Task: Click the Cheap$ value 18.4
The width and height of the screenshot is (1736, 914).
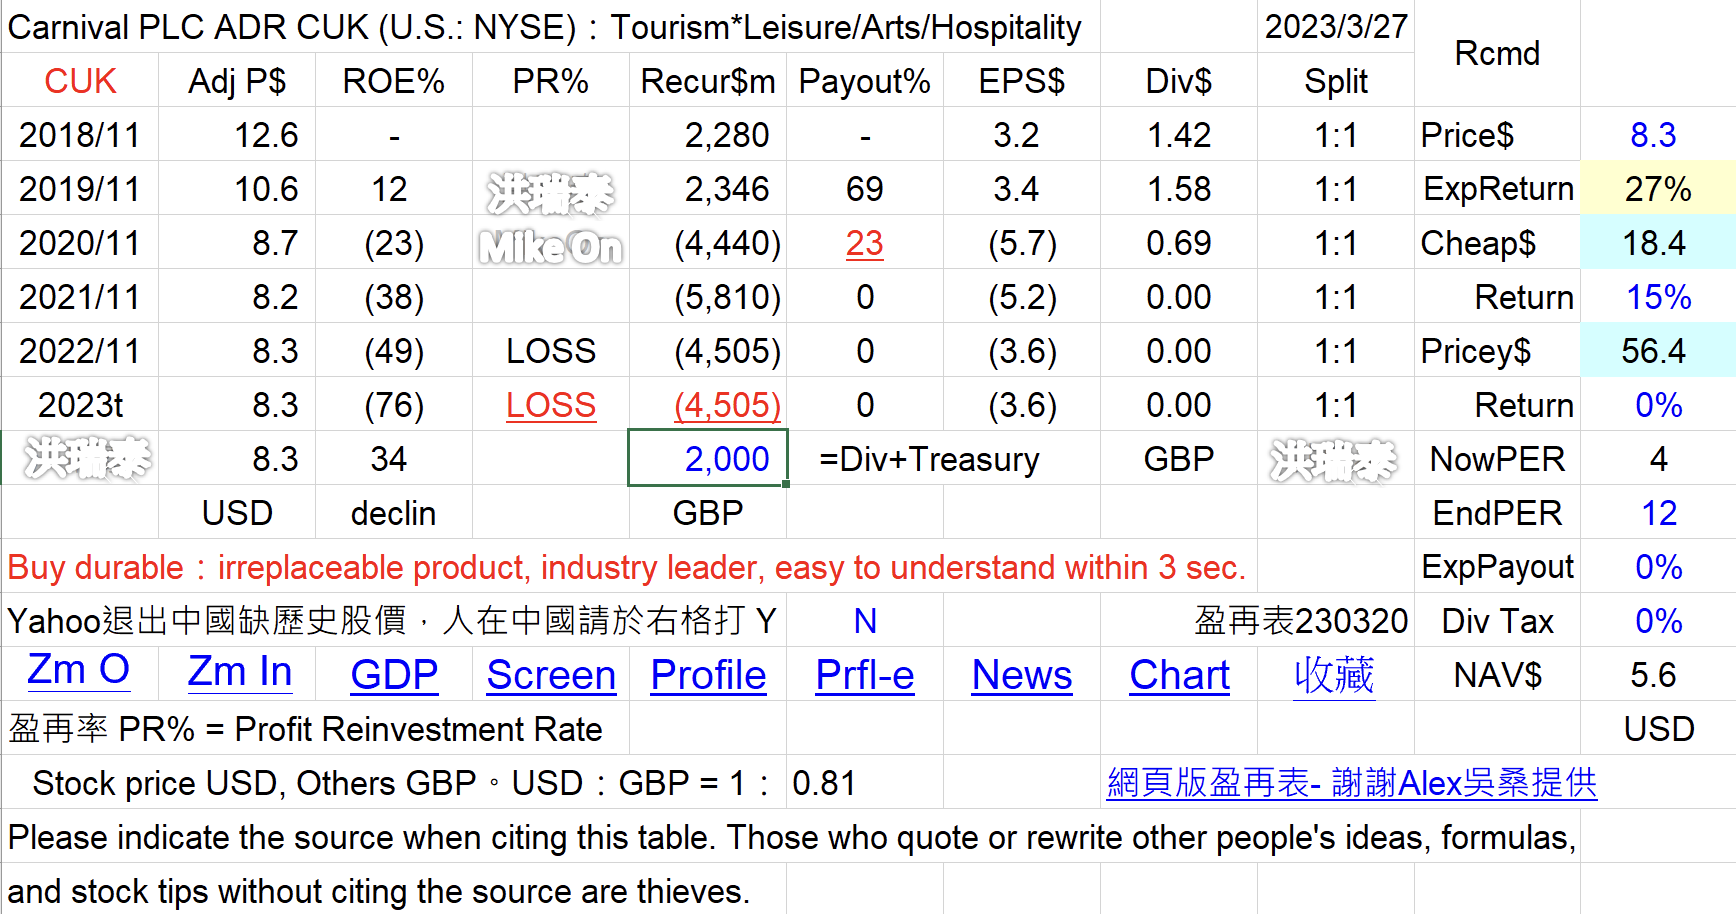Action: click(1658, 243)
